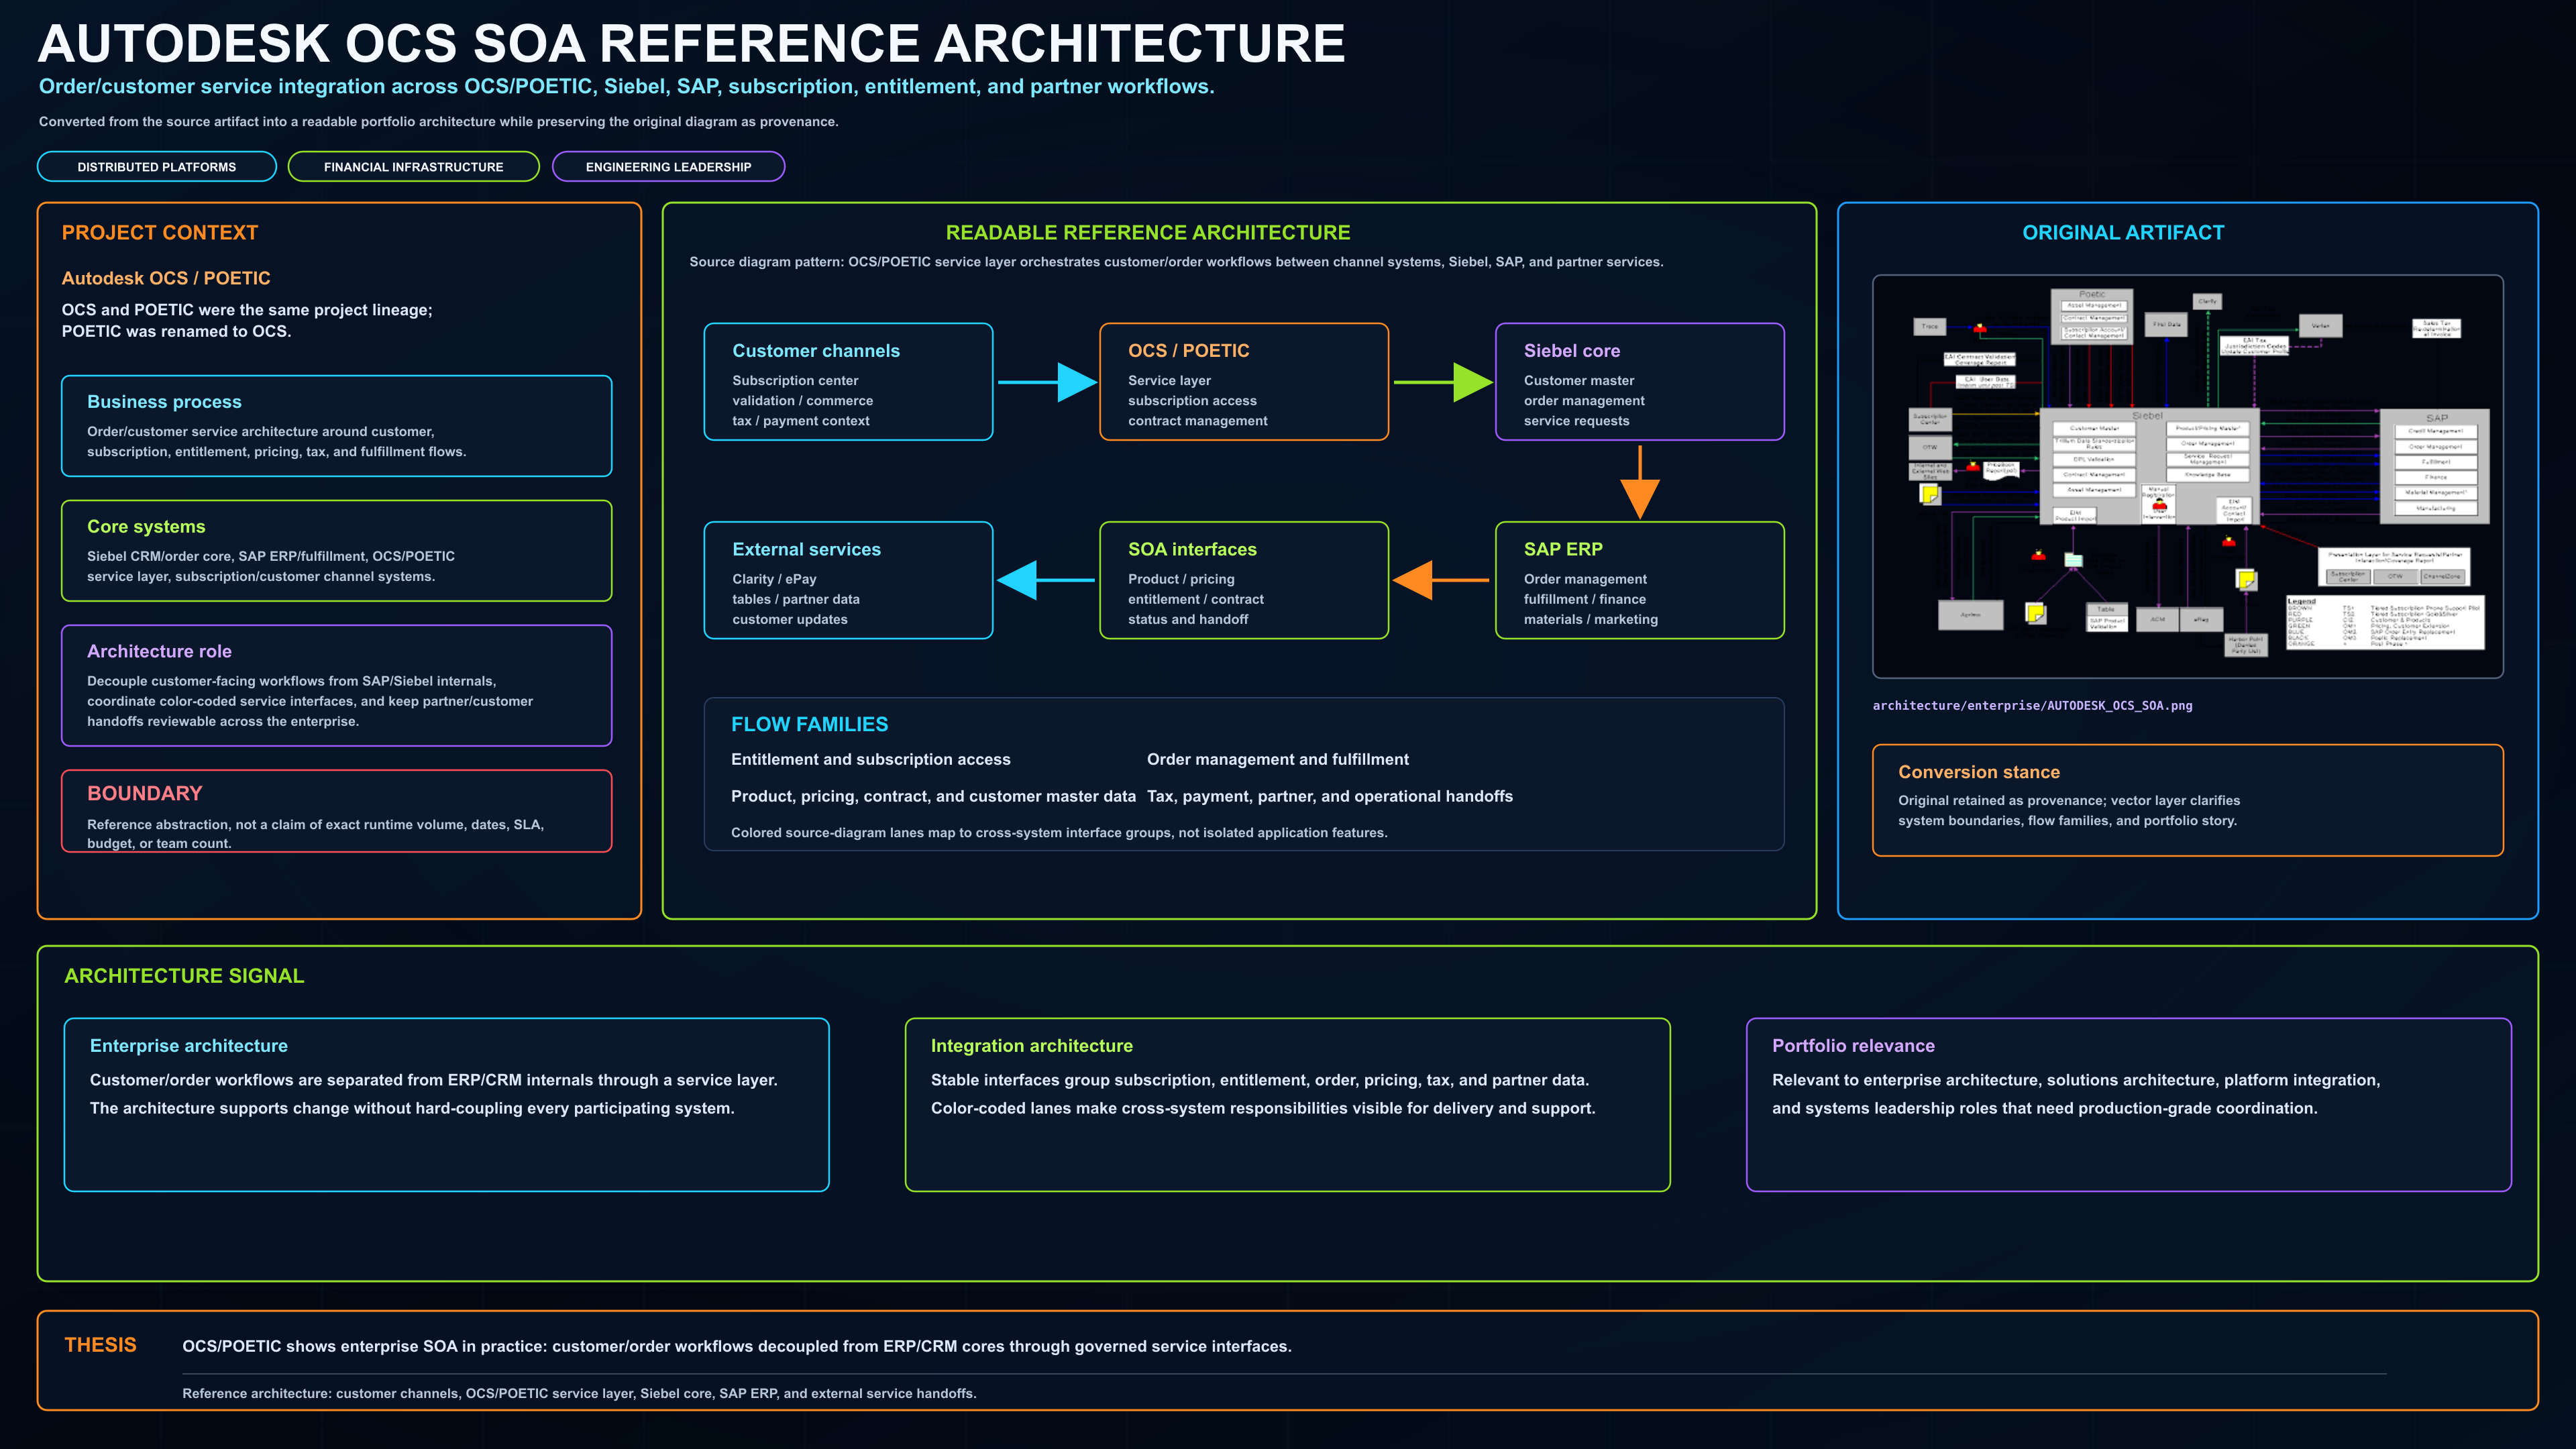Click 'tax / payment context' line
This screenshot has width=2576, height=1449.
pos(800,421)
